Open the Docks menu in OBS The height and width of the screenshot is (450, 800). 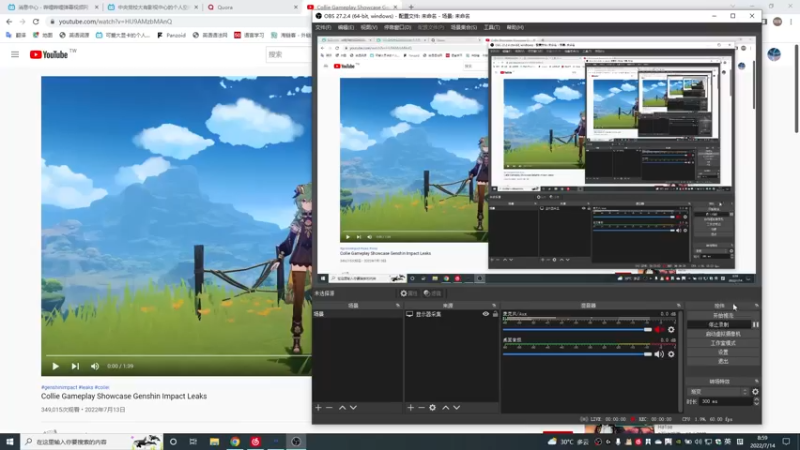tap(397, 28)
